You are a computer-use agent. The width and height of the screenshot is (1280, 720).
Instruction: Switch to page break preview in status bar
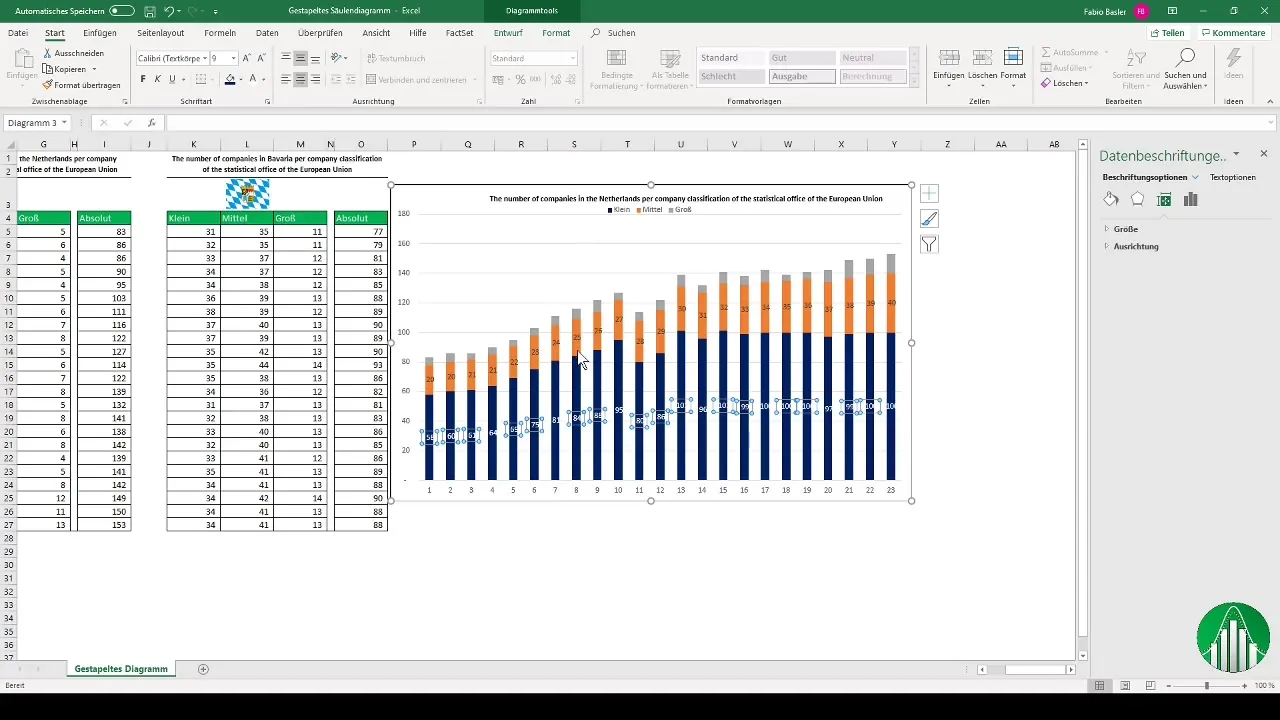1149,686
